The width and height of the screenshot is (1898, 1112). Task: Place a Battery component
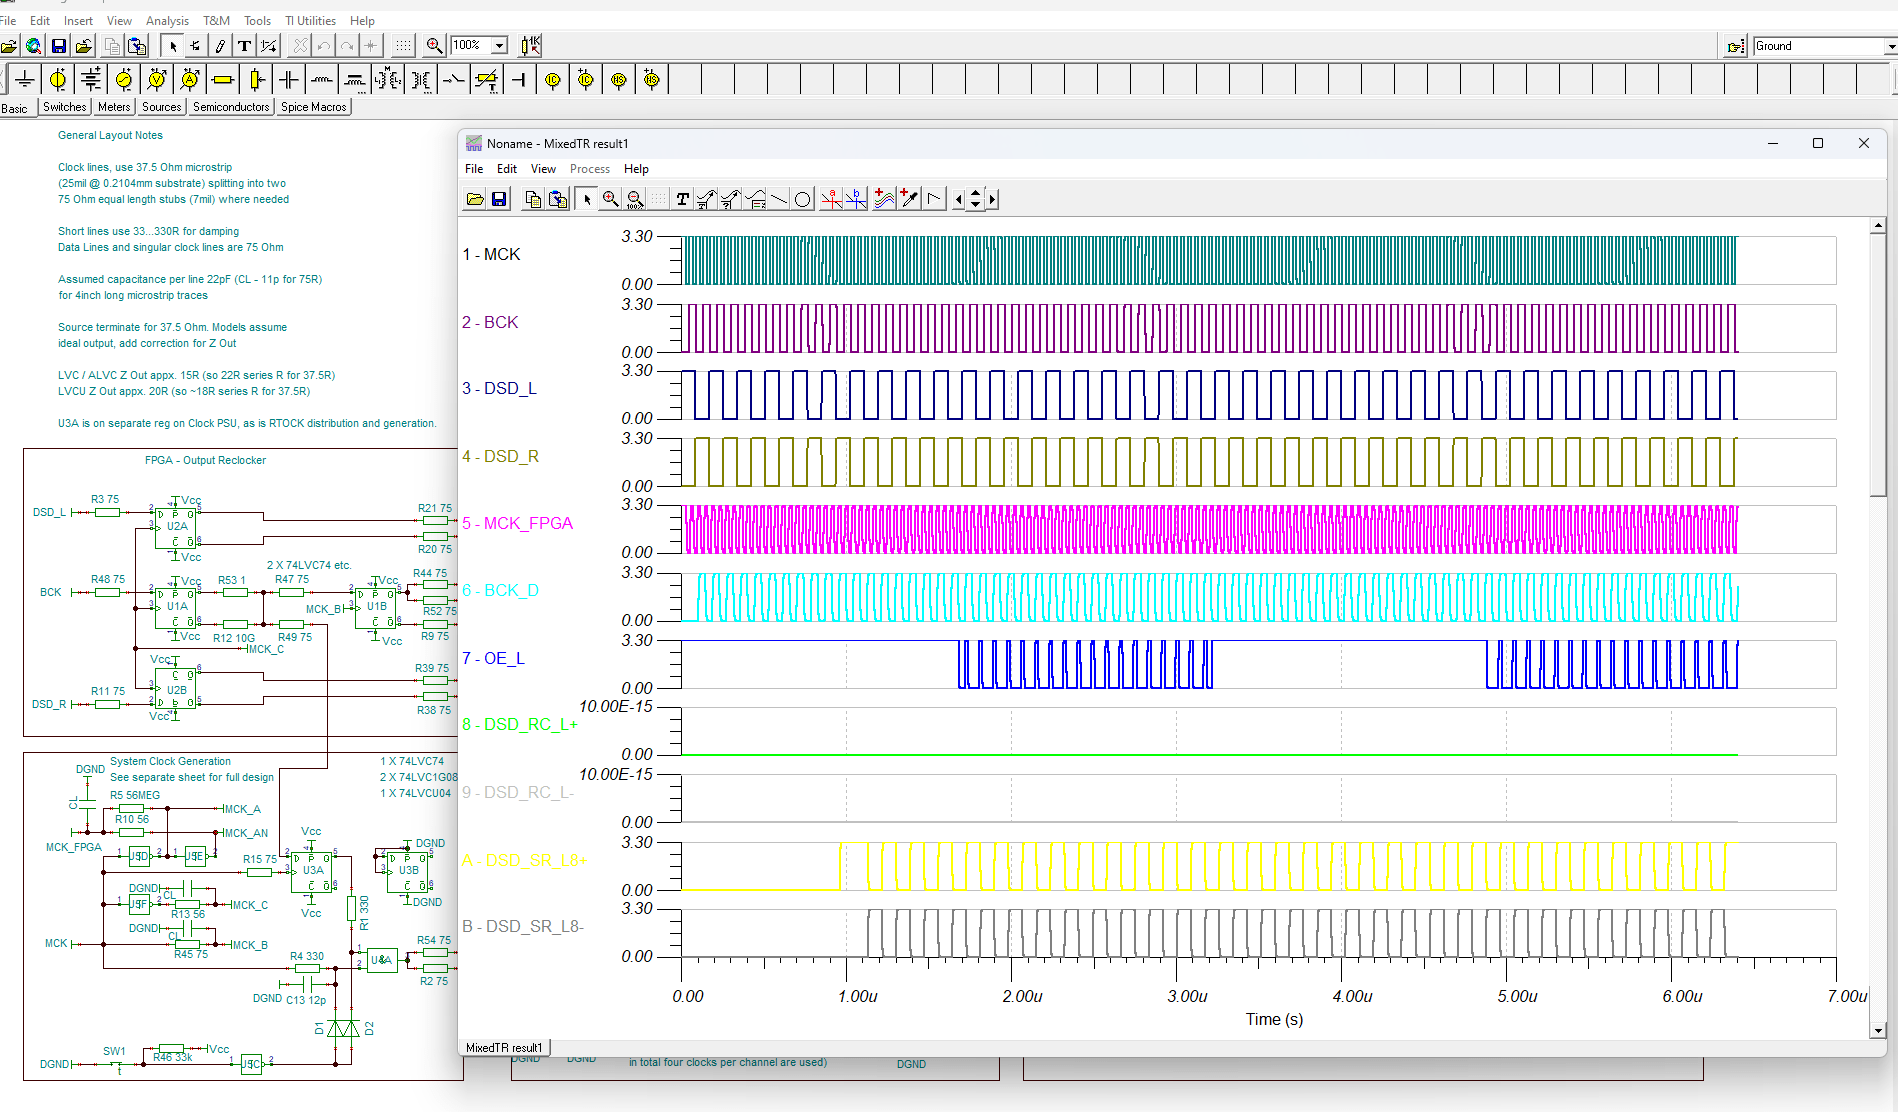[x=91, y=80]
